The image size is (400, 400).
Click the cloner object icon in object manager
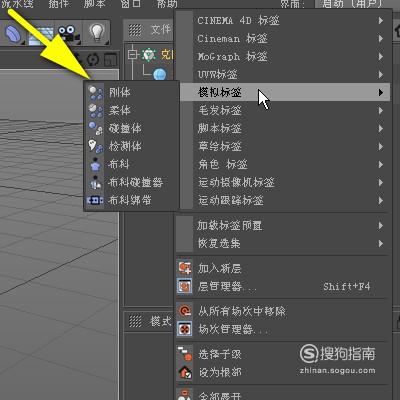(x=149, y=54)
